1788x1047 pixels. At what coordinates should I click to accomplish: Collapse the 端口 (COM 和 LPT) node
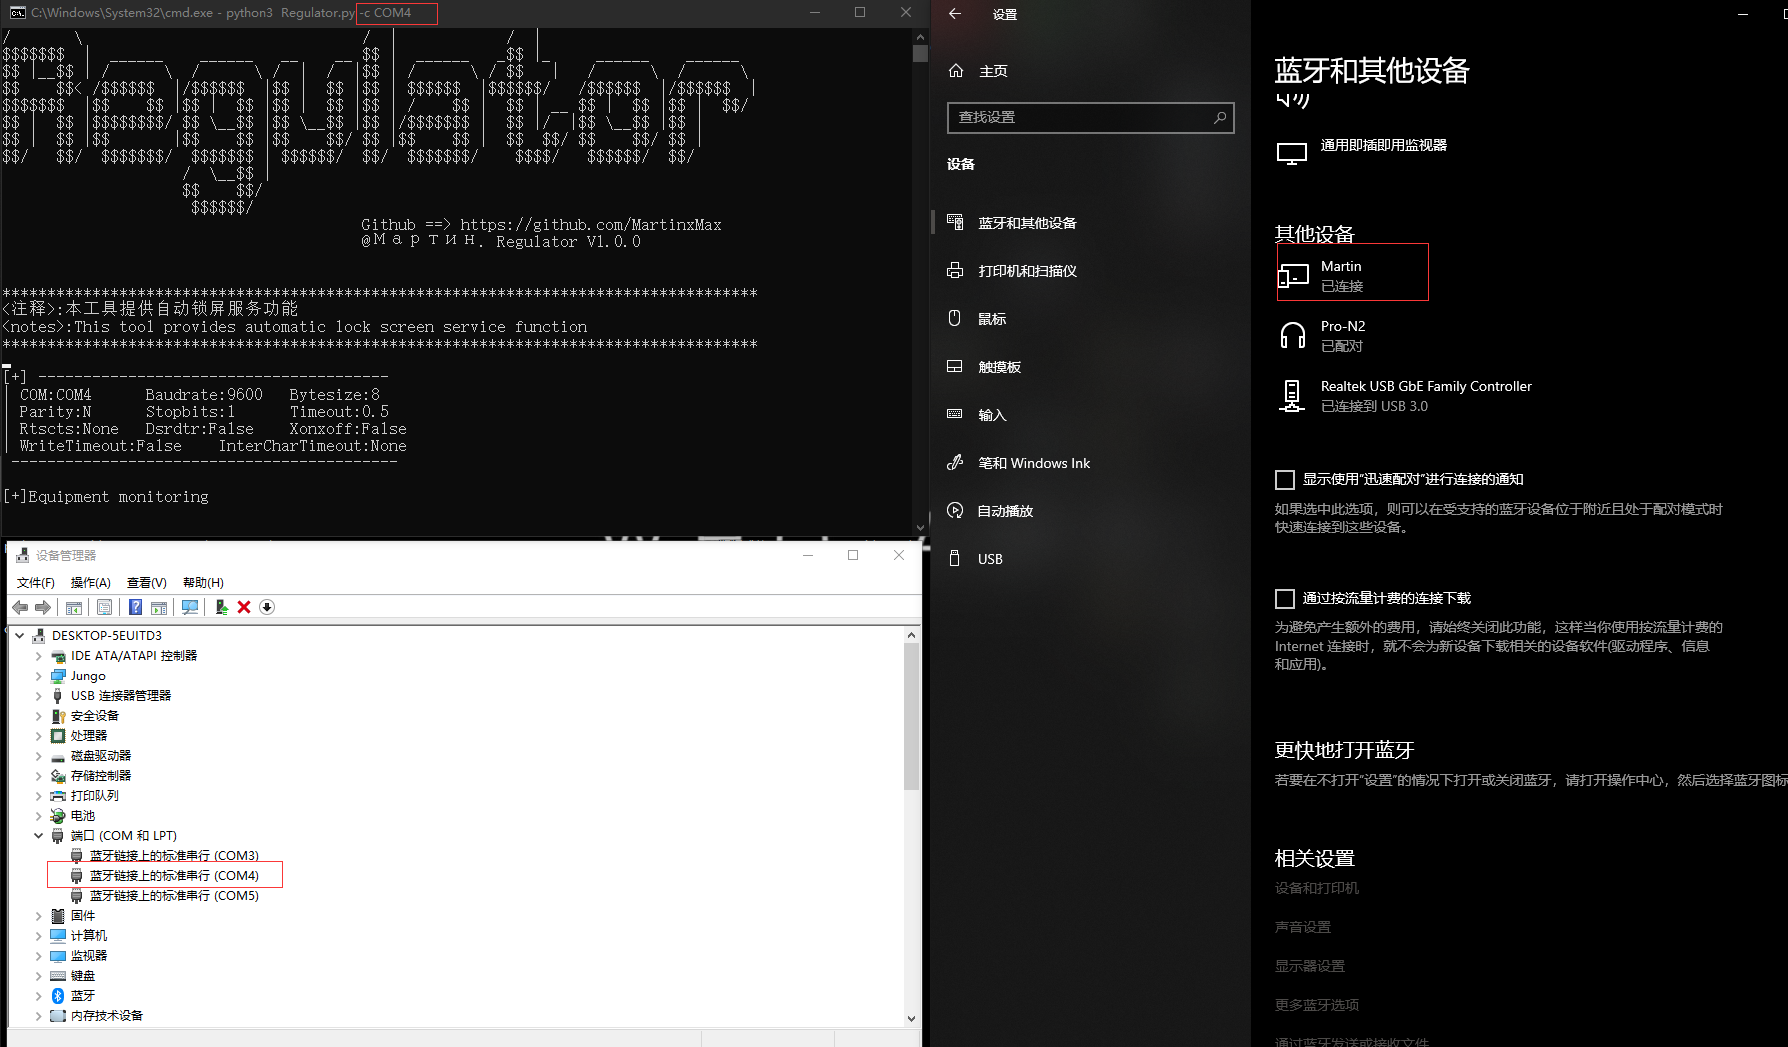tap(39, 836)
